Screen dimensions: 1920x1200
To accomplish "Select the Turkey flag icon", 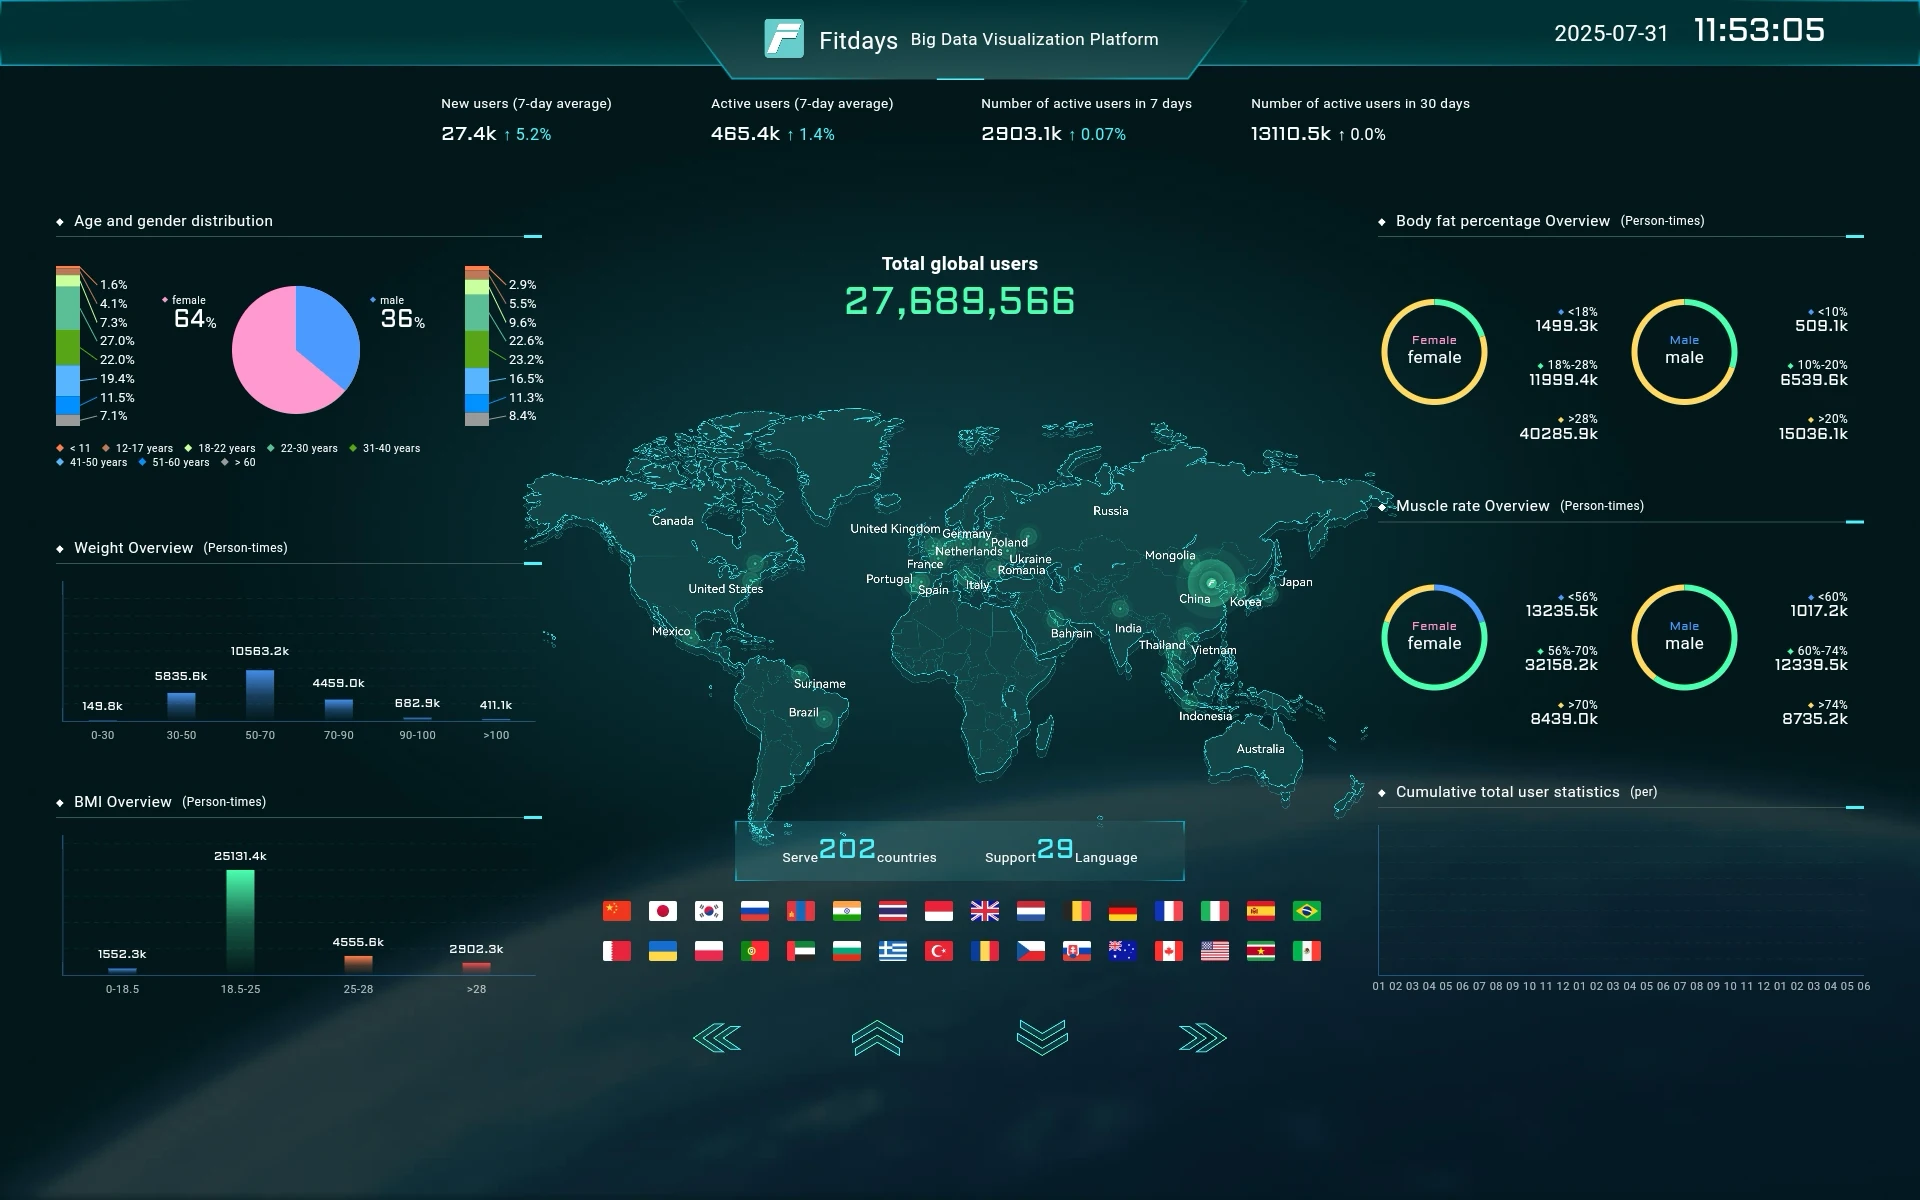I will 938,951.
